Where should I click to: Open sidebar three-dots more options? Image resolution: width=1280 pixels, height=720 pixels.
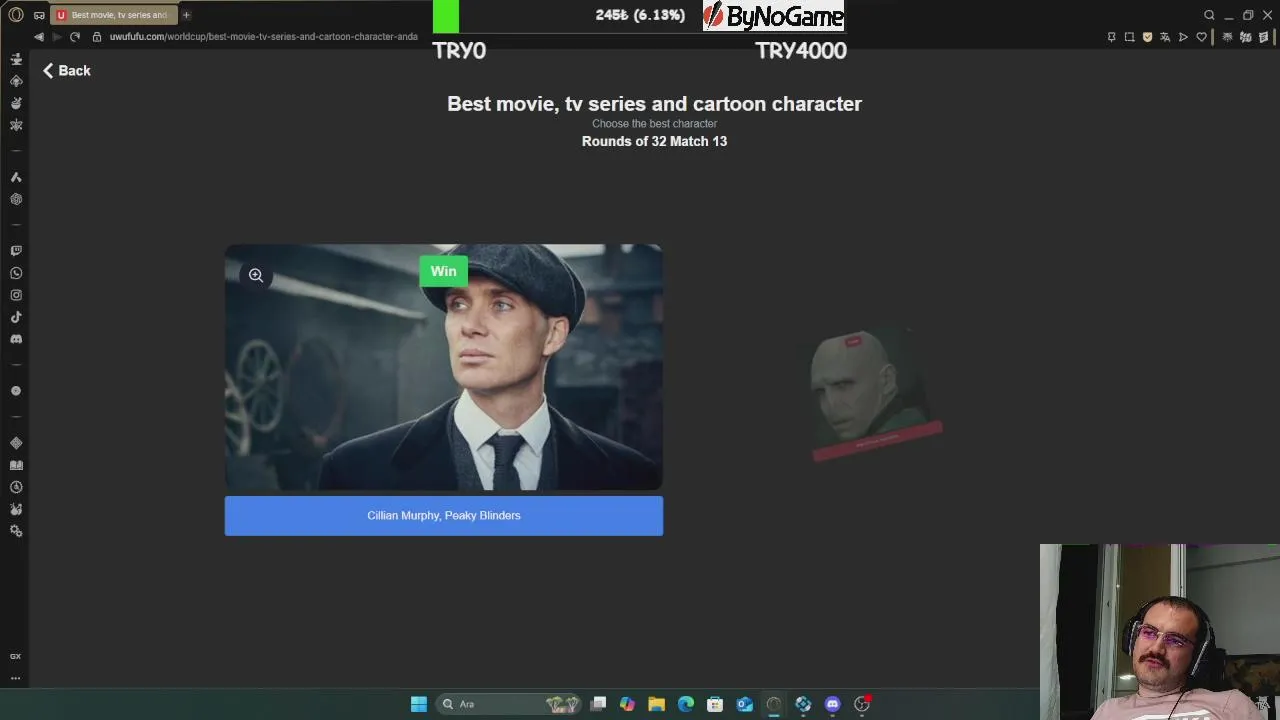tap(15, 678)
